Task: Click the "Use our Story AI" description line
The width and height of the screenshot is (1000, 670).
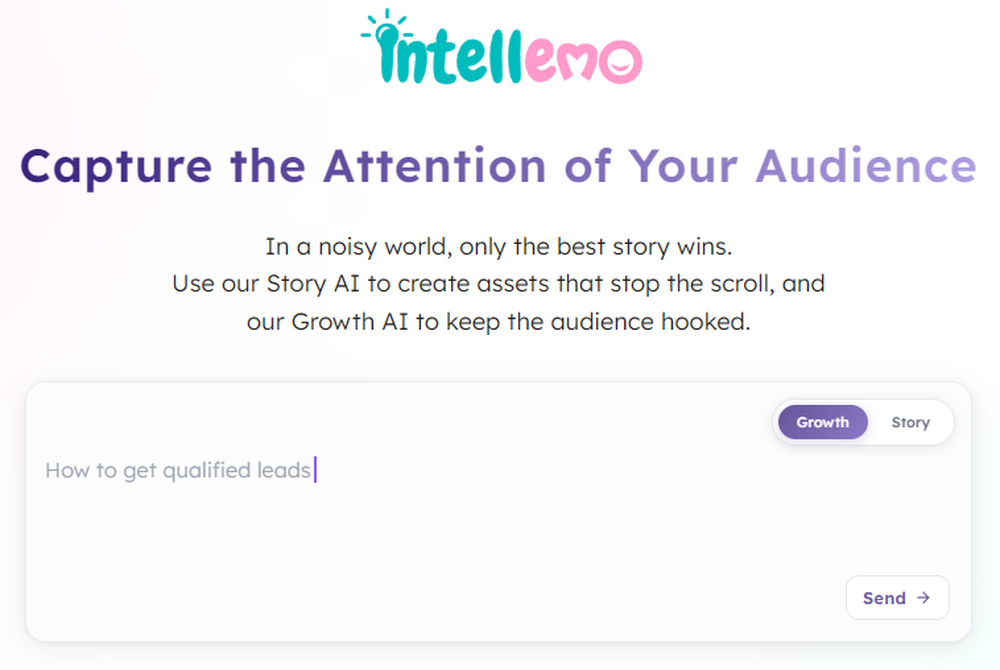Action: 499,284
